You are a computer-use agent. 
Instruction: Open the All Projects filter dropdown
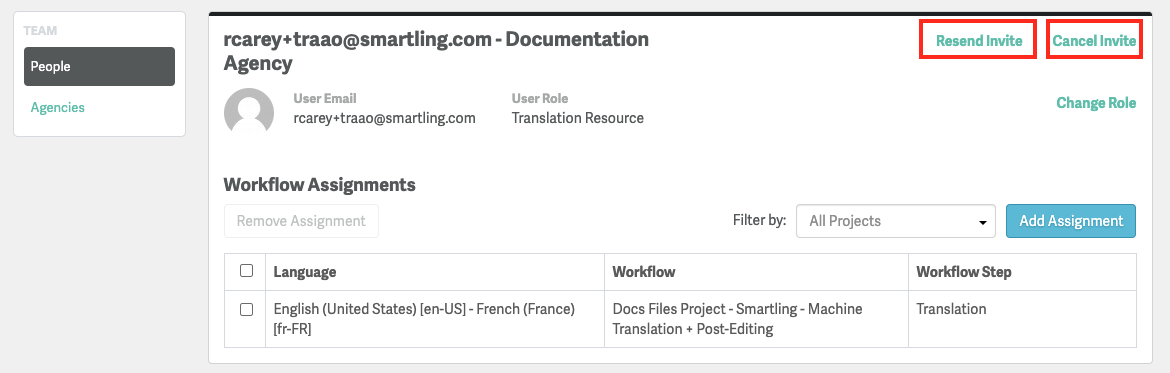(895, 221)
